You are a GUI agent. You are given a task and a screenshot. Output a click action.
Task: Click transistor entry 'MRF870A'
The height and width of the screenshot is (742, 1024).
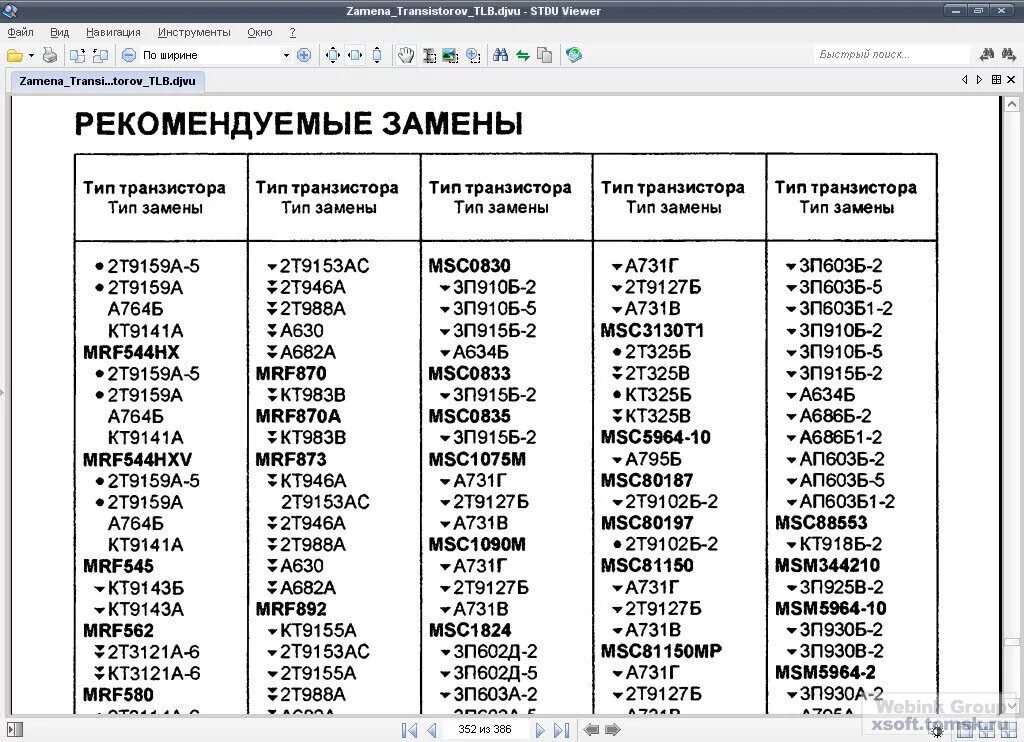[x=298, y=416]
